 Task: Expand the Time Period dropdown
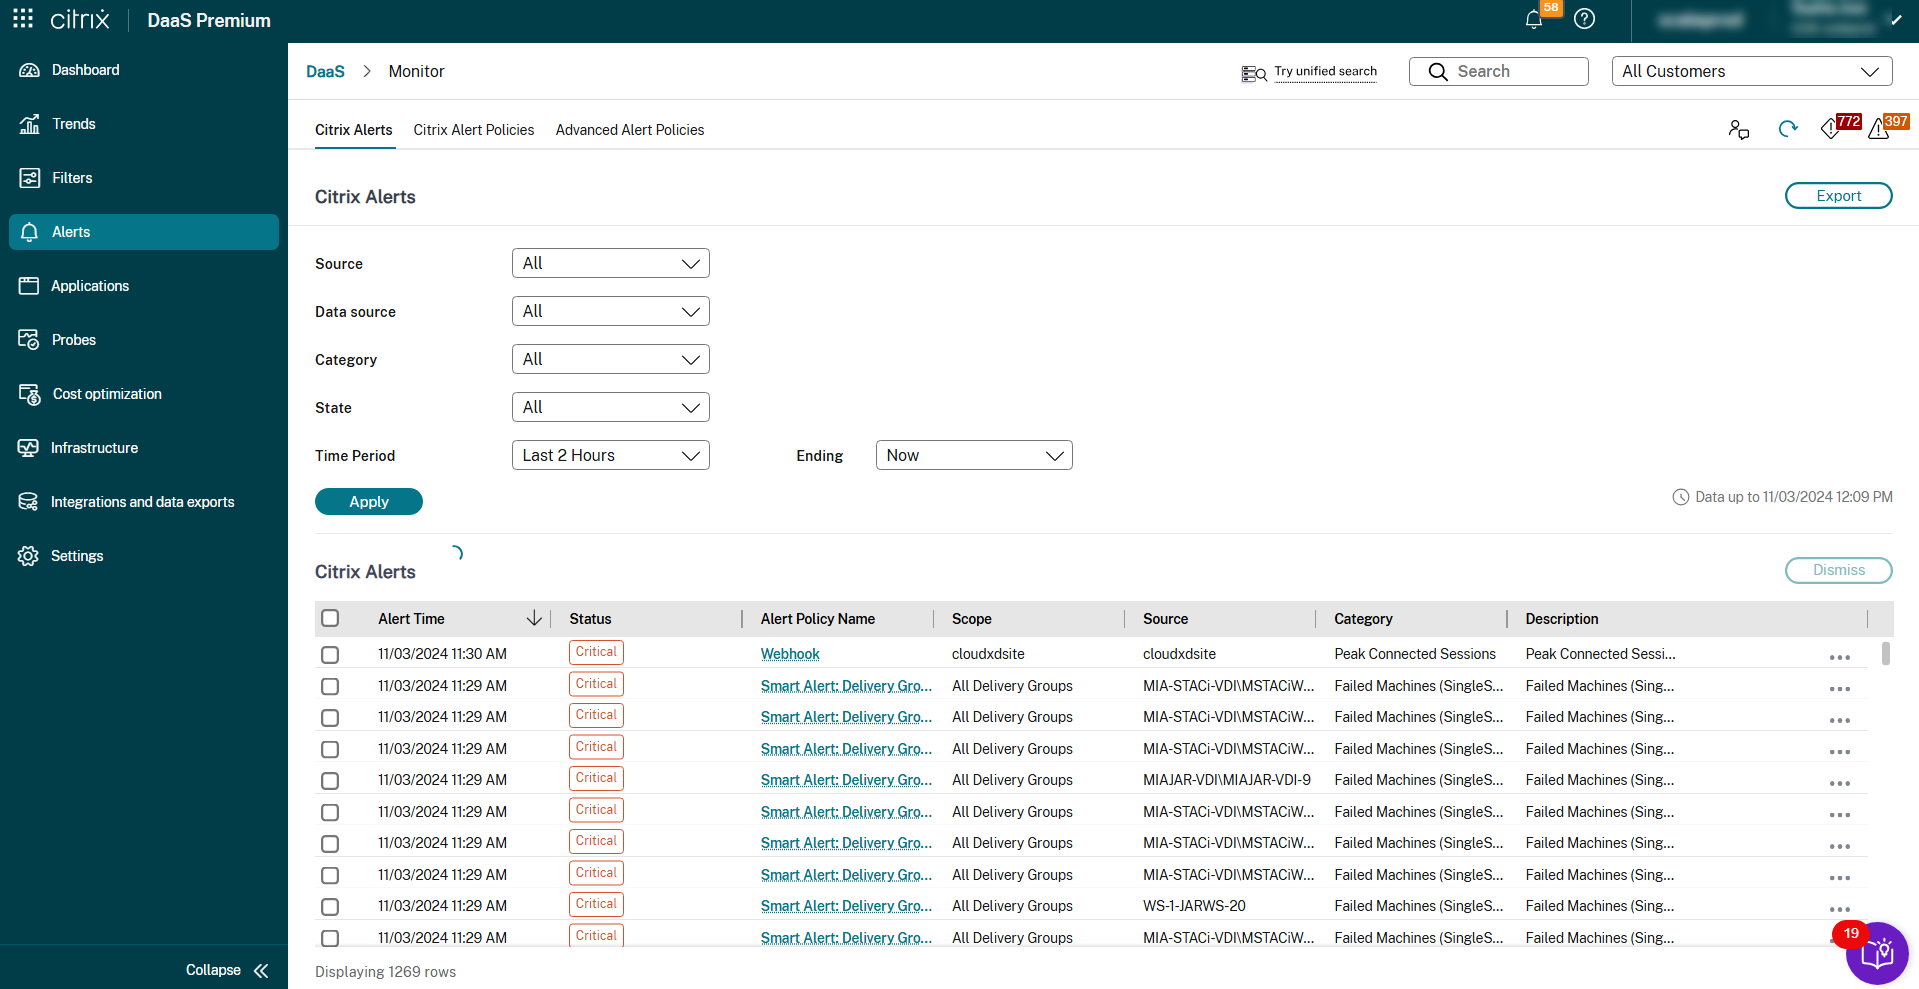click(610, 455)
